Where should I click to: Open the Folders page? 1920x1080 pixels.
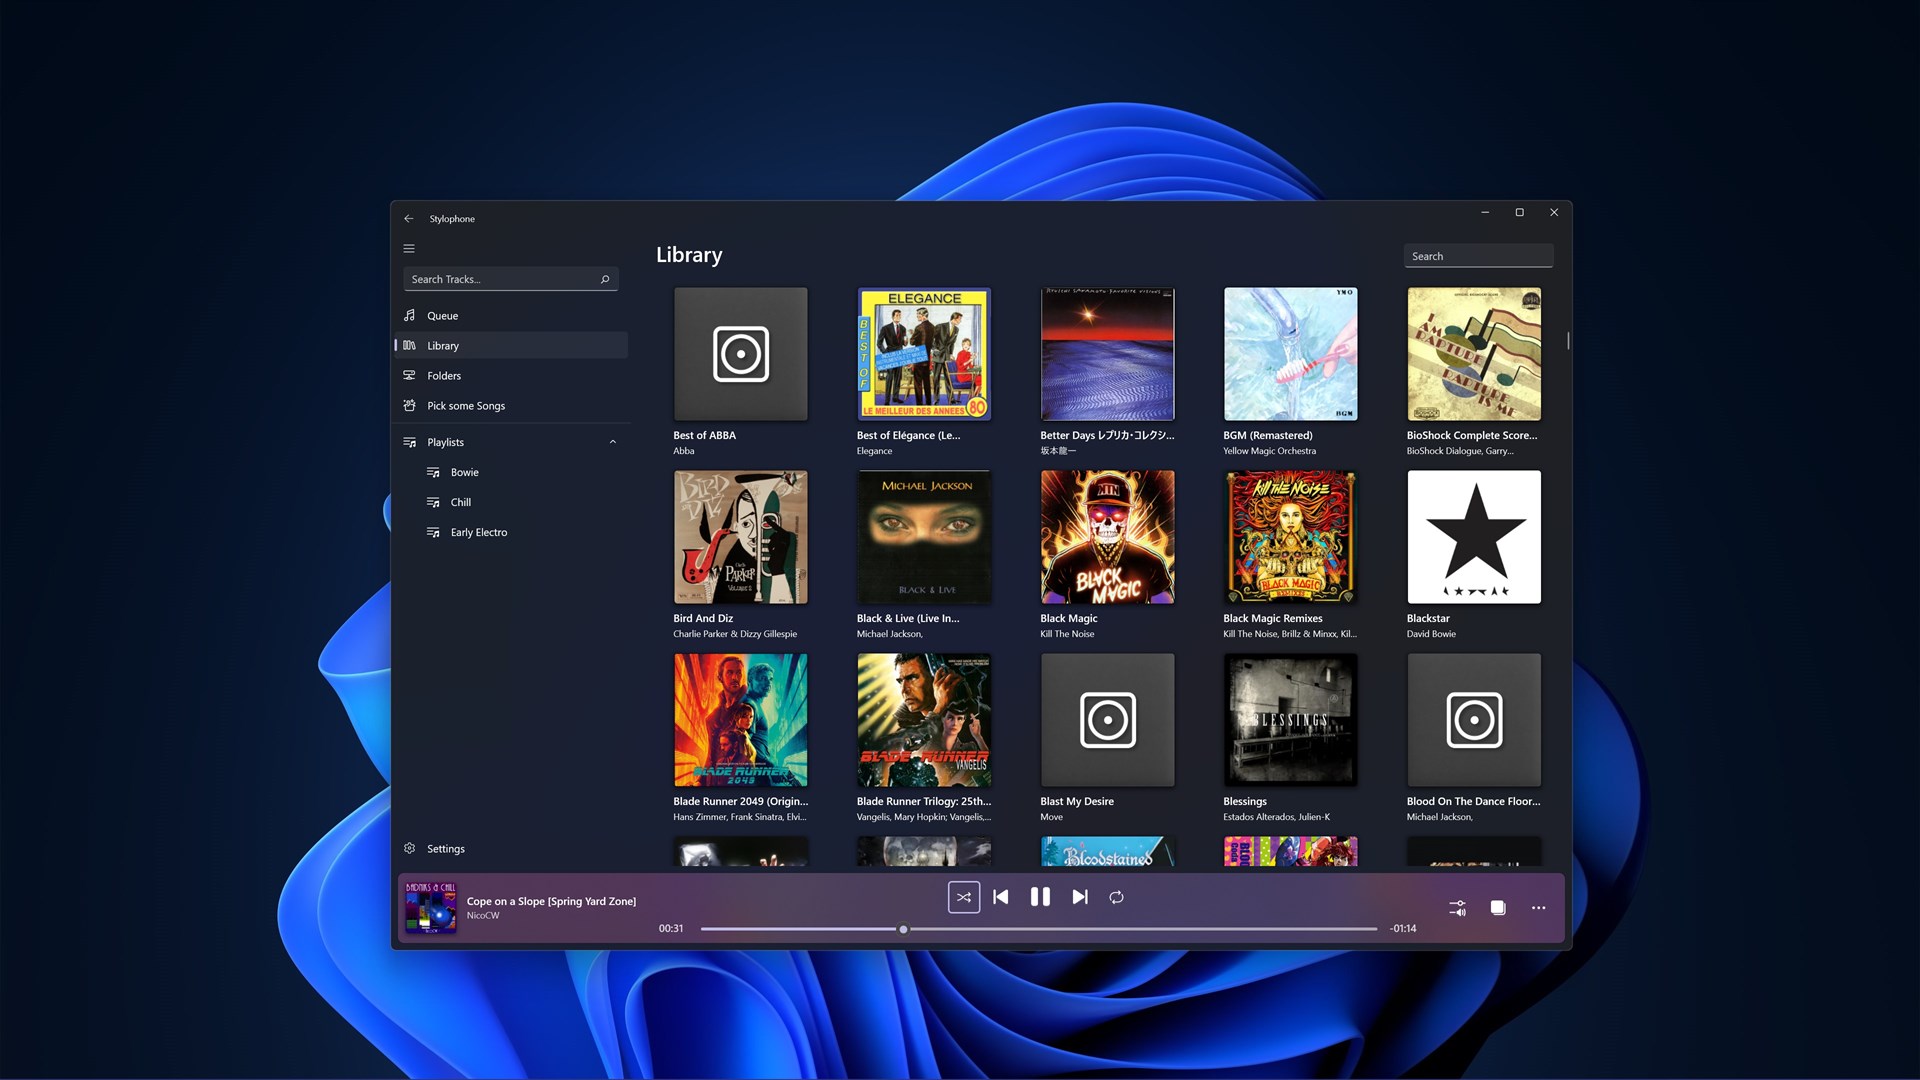[x=444, y=376]
